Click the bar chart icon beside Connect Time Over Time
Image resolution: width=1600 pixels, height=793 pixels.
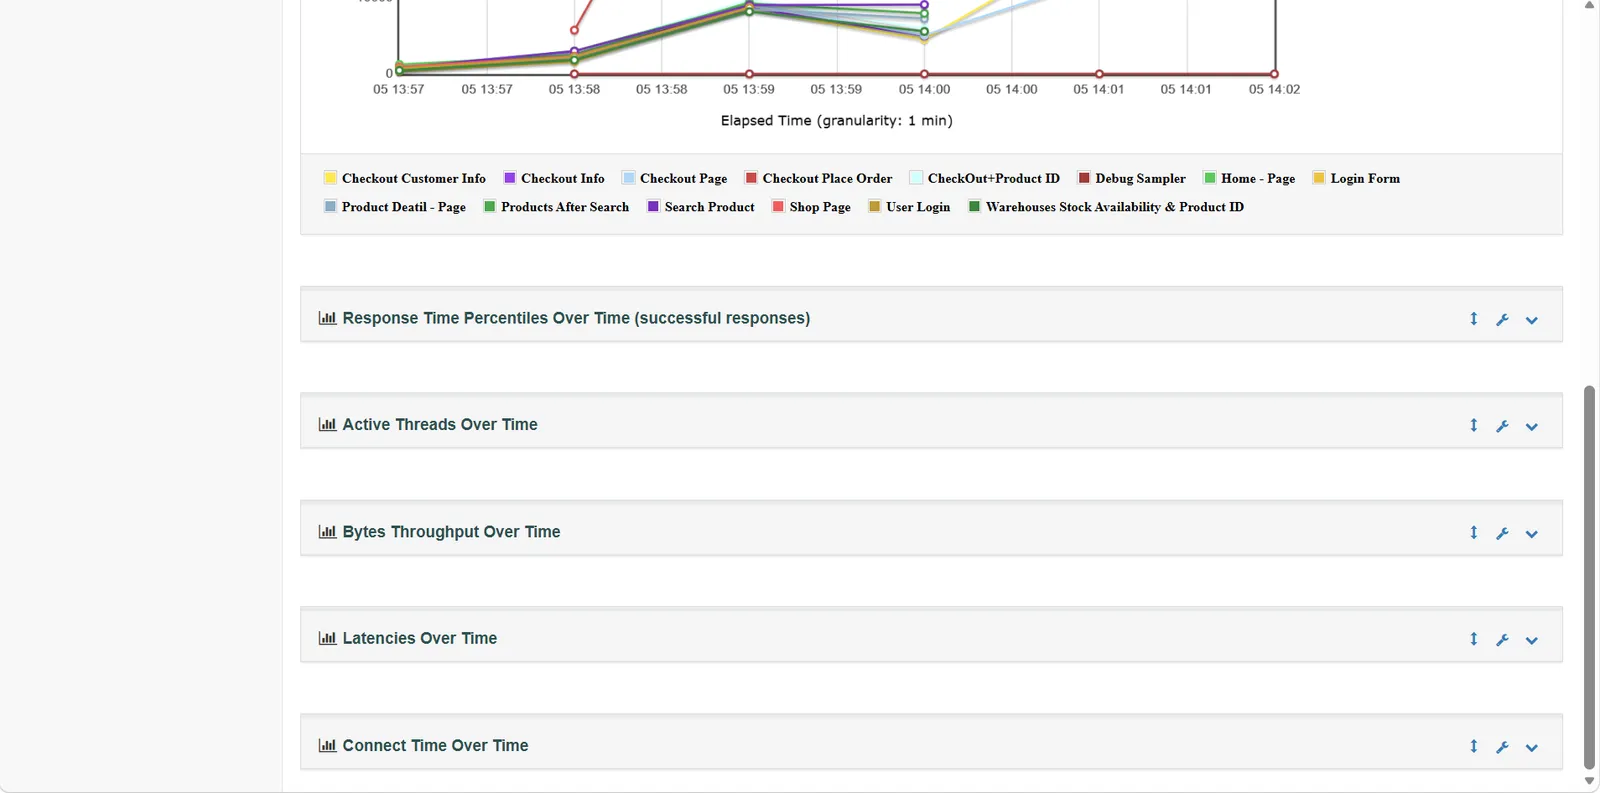(x=327, y=745)
